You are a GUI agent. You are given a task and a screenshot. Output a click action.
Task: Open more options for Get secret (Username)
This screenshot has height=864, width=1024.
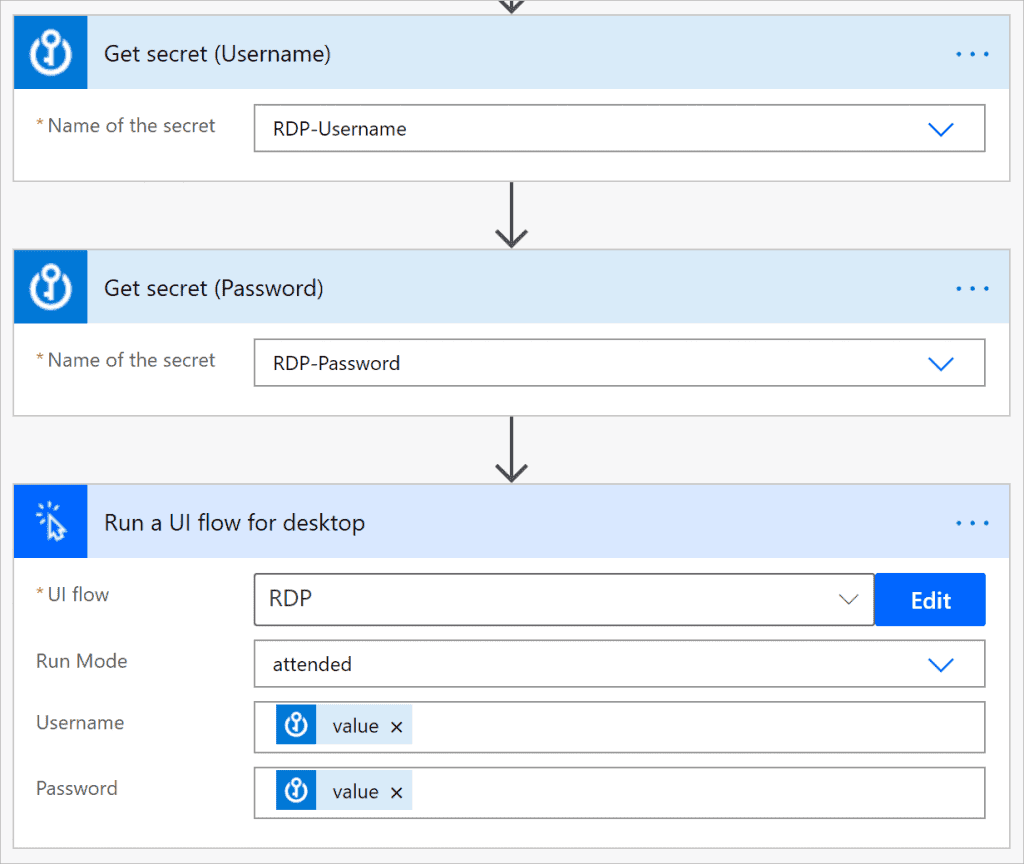tap(972, 54)
